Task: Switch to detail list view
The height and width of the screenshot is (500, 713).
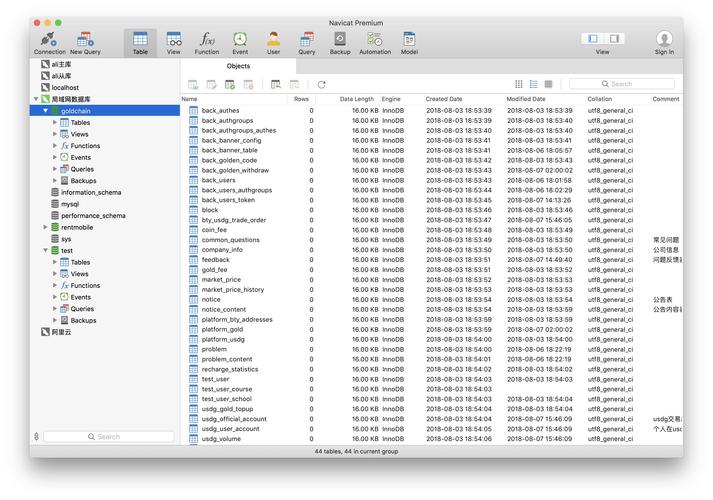Action: click(533, 84)
